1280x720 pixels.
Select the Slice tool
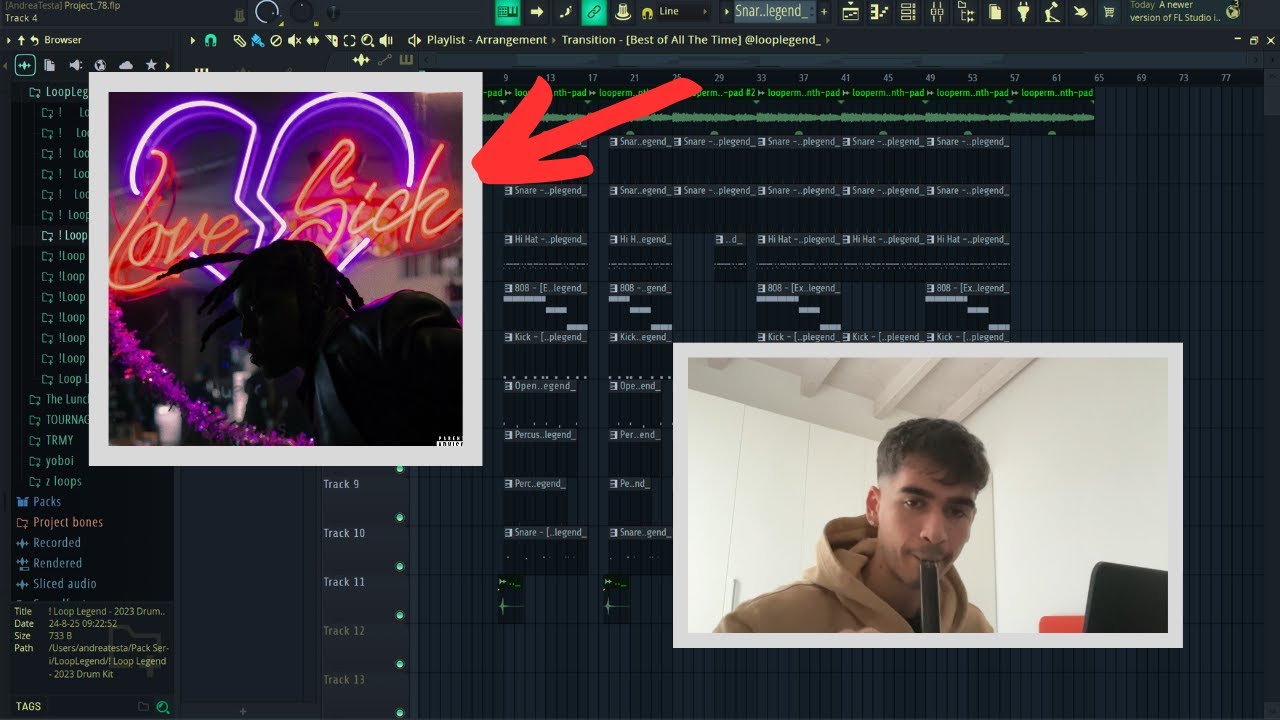click(x=331, y=40)
